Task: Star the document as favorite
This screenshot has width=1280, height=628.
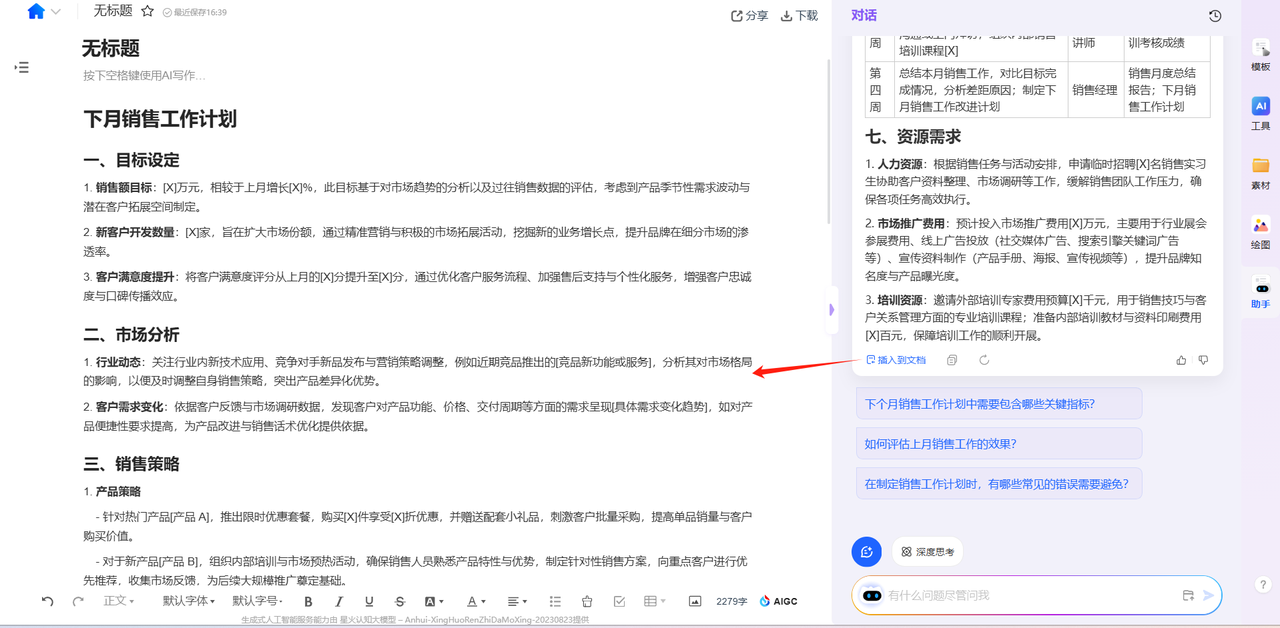Action: pyautogui.click(x=147, y=12)
